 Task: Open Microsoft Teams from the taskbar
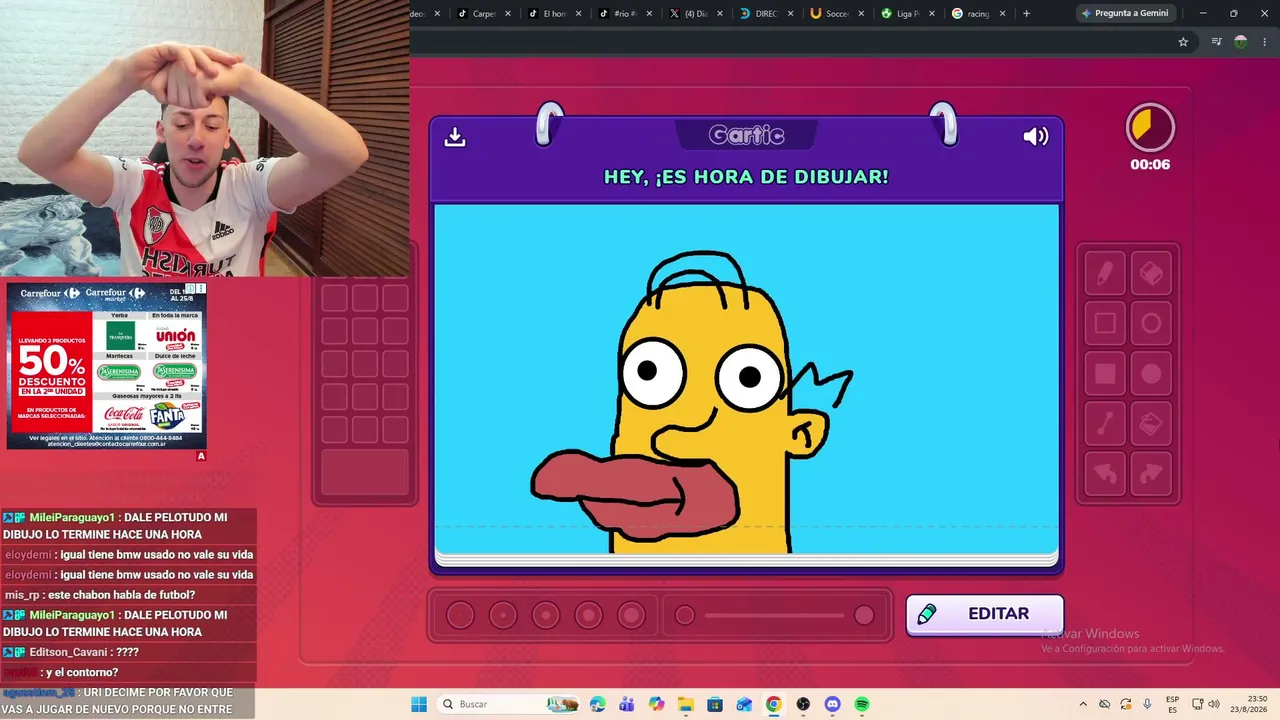tap(627, 704)
